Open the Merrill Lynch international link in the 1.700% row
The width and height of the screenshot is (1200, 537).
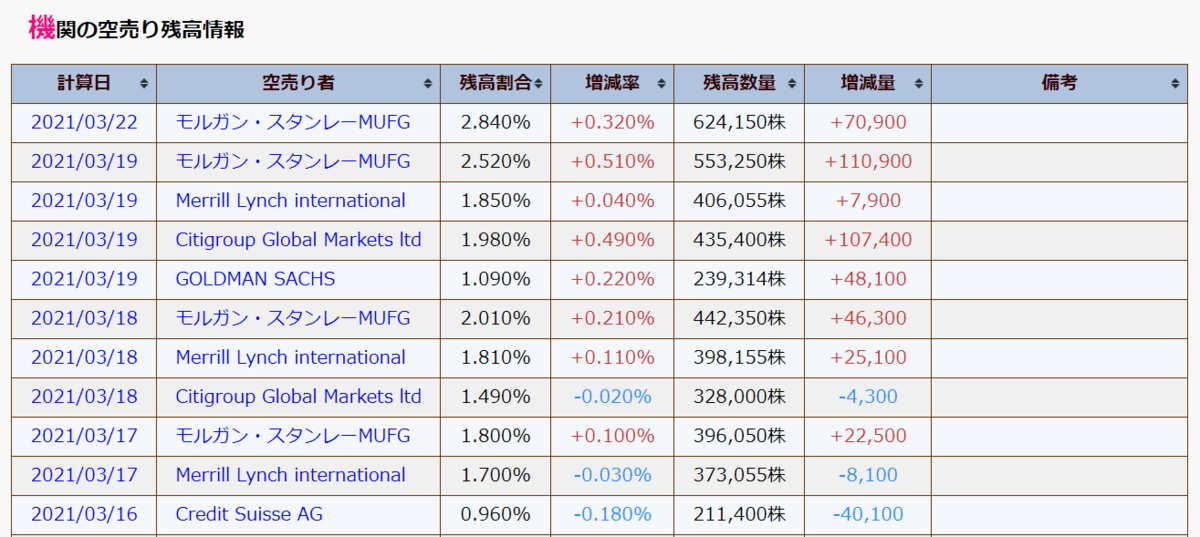291,475
